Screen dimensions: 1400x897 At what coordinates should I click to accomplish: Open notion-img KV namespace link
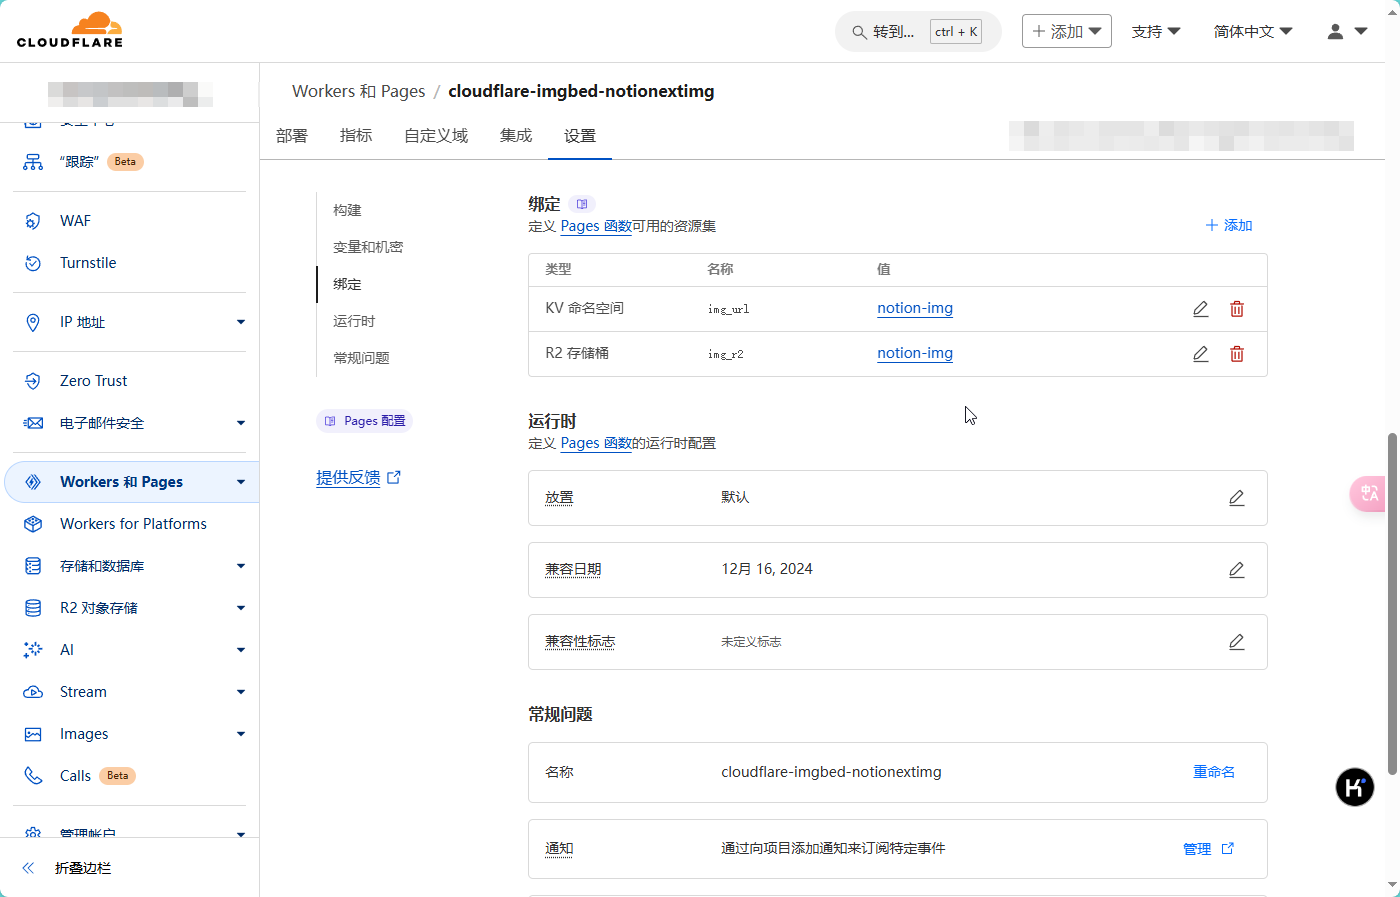pos(915,308)
